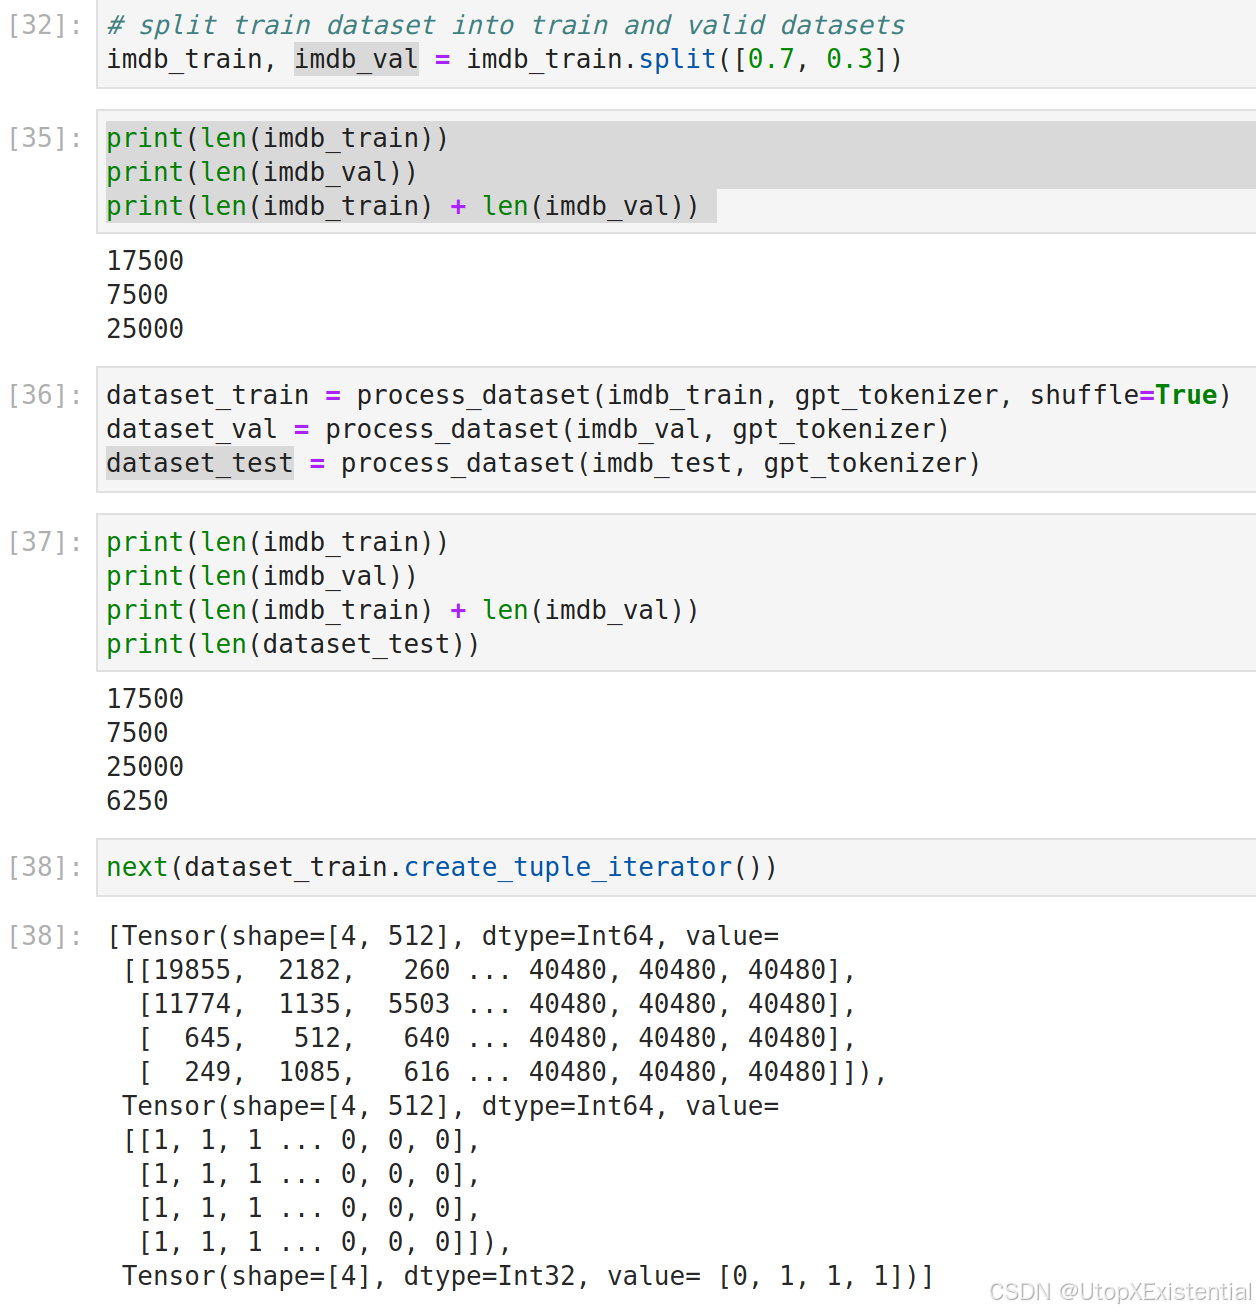
Task: Click print(len(imdb_val)) line in cell 35
Action: (x=262, y=172)
